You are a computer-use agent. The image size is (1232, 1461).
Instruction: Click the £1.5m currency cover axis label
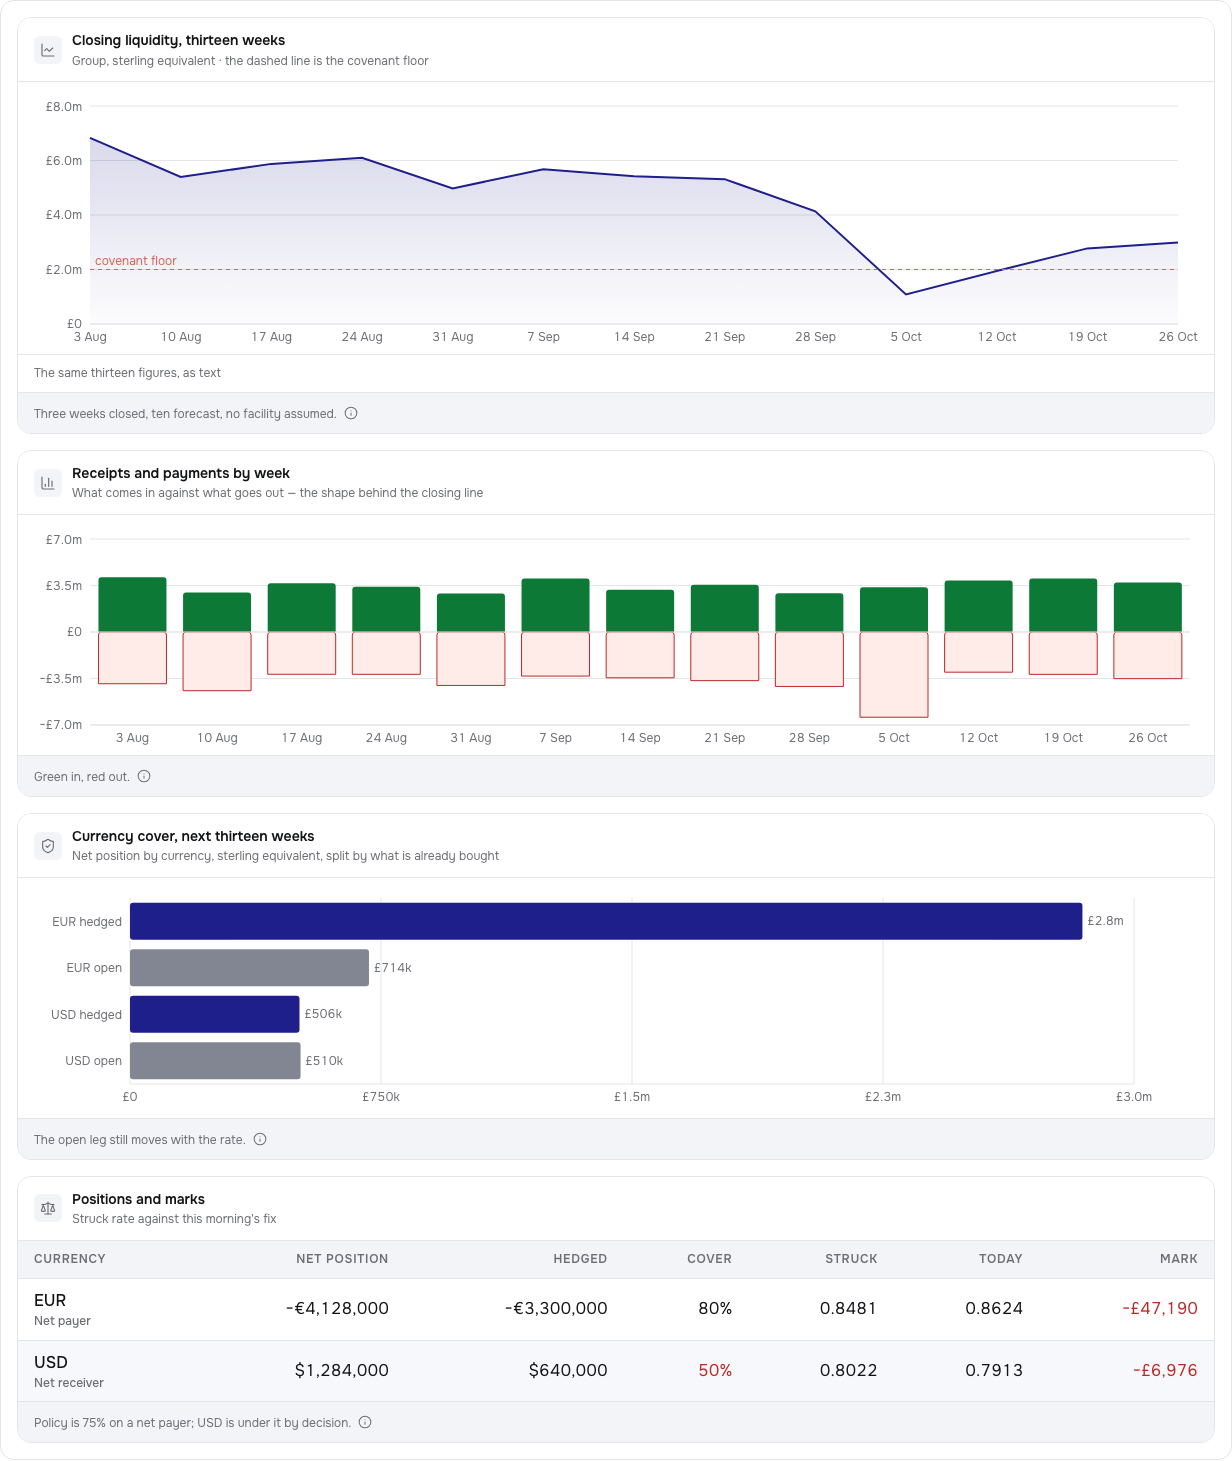pos(632,1097)
